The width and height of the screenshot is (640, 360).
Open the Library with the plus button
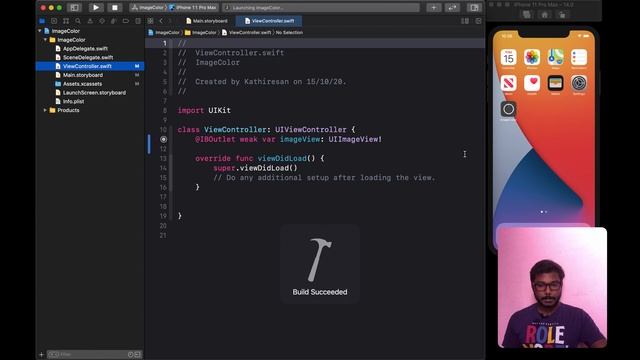(x=433, y=7)
